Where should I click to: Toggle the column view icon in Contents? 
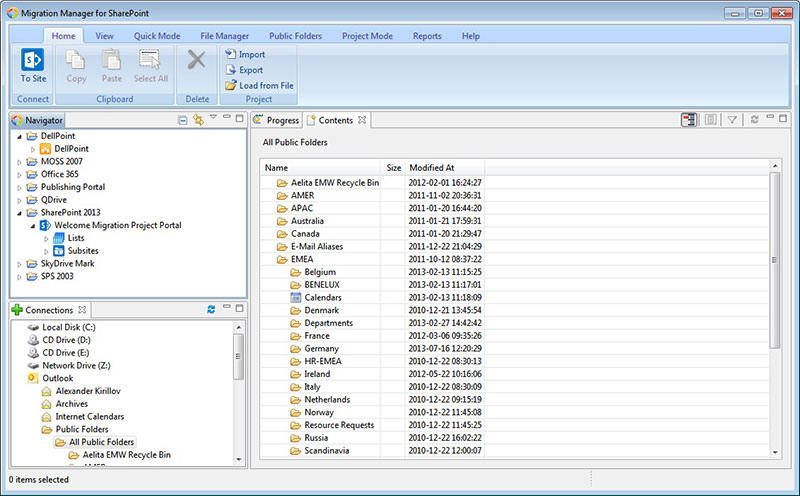click(x=710, y=120)
